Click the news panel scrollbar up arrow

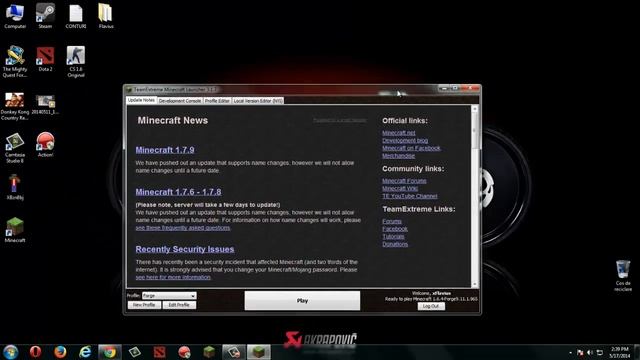click(x=474, y=109)
